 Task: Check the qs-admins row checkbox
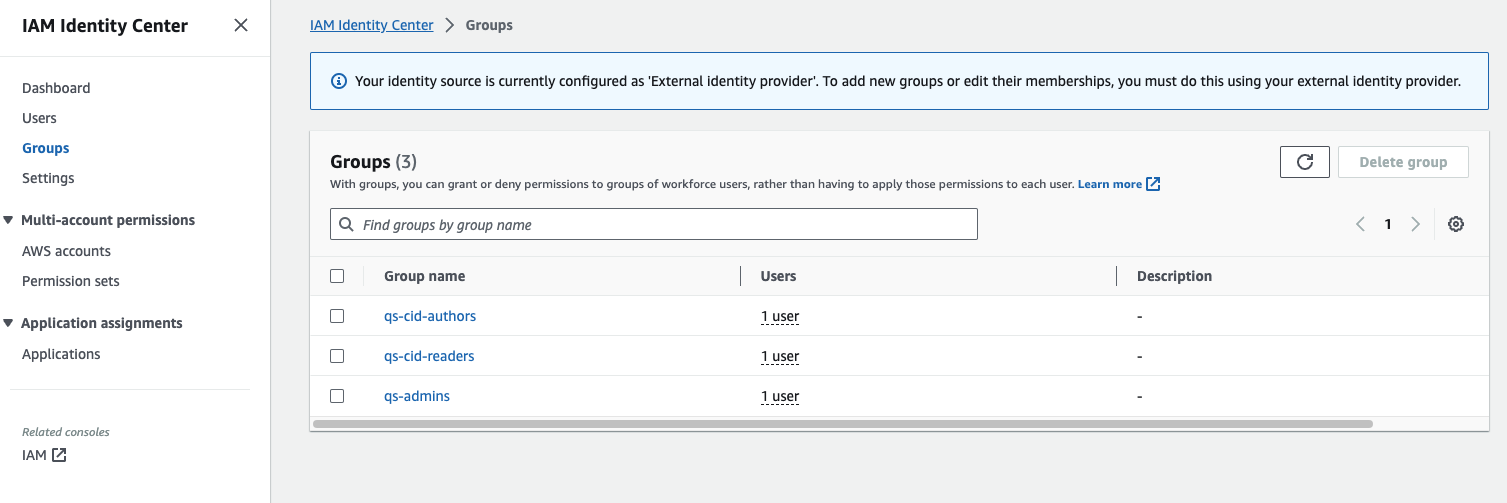pos(337,396)
